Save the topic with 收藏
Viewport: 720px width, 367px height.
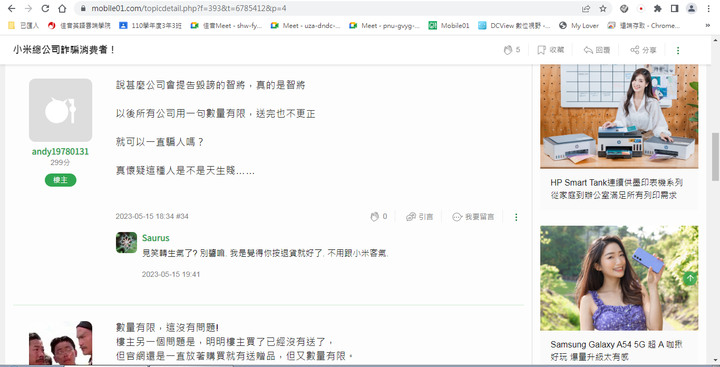[551, 50]
